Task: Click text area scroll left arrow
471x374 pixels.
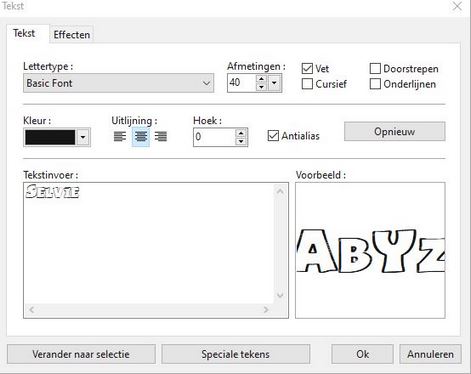Action: (x=32, y=310)
